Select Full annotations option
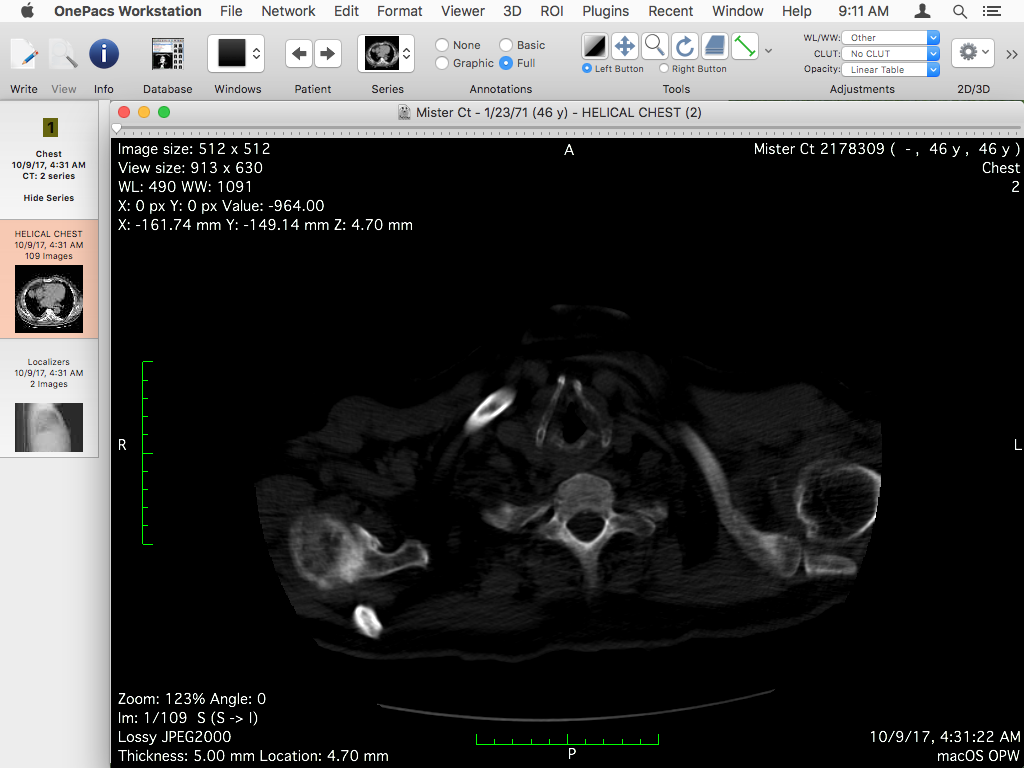1024x768 pixels. click(506, 63)
